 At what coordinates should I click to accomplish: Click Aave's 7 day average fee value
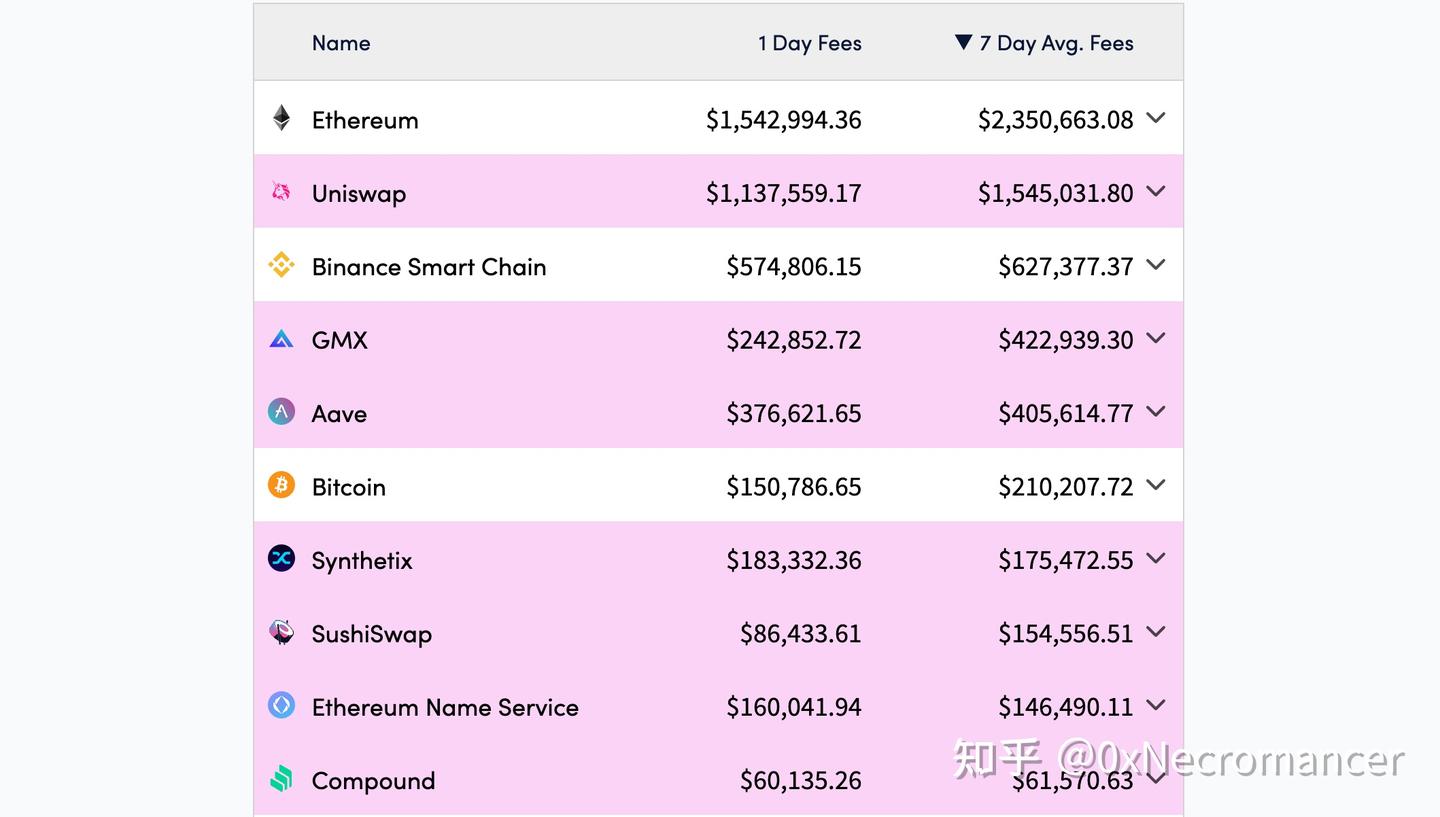tap(1065, 413)
